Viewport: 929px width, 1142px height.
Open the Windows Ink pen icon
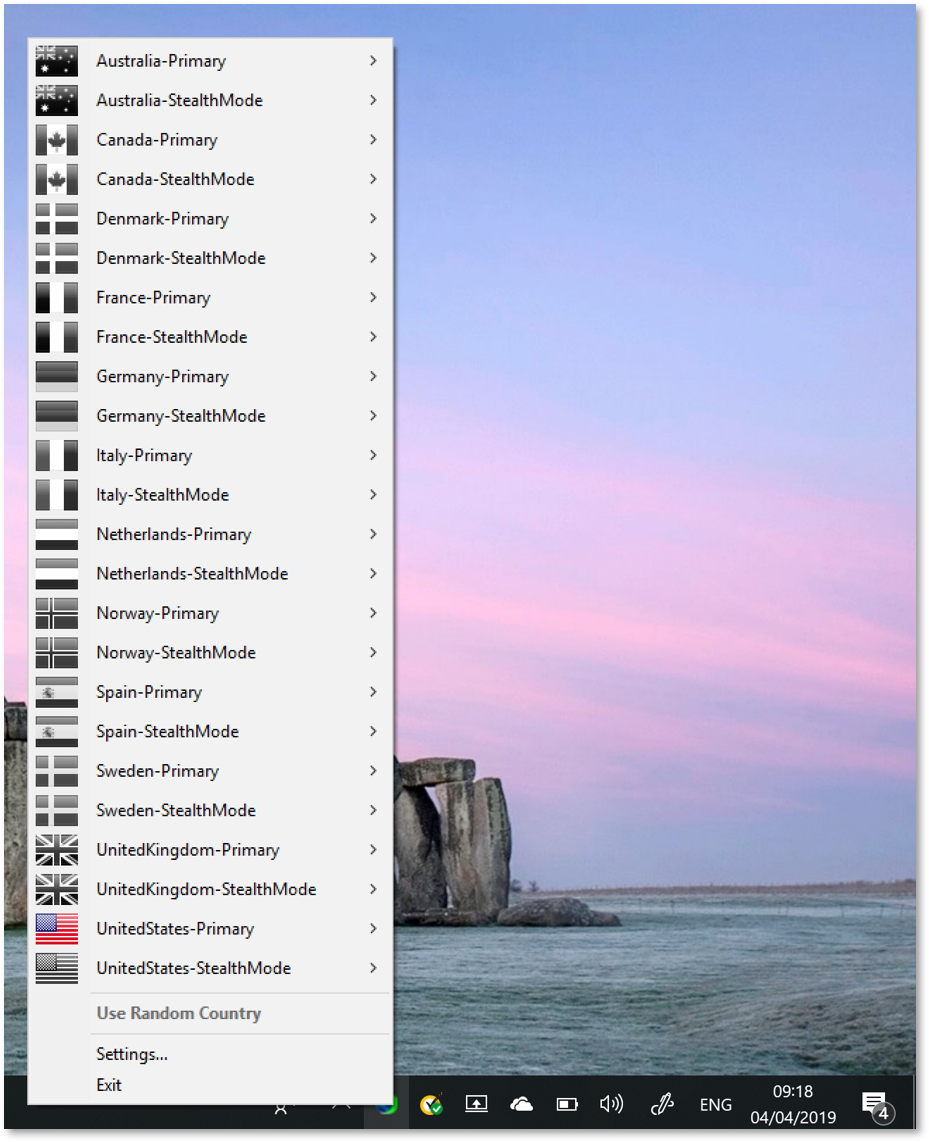662,1104
